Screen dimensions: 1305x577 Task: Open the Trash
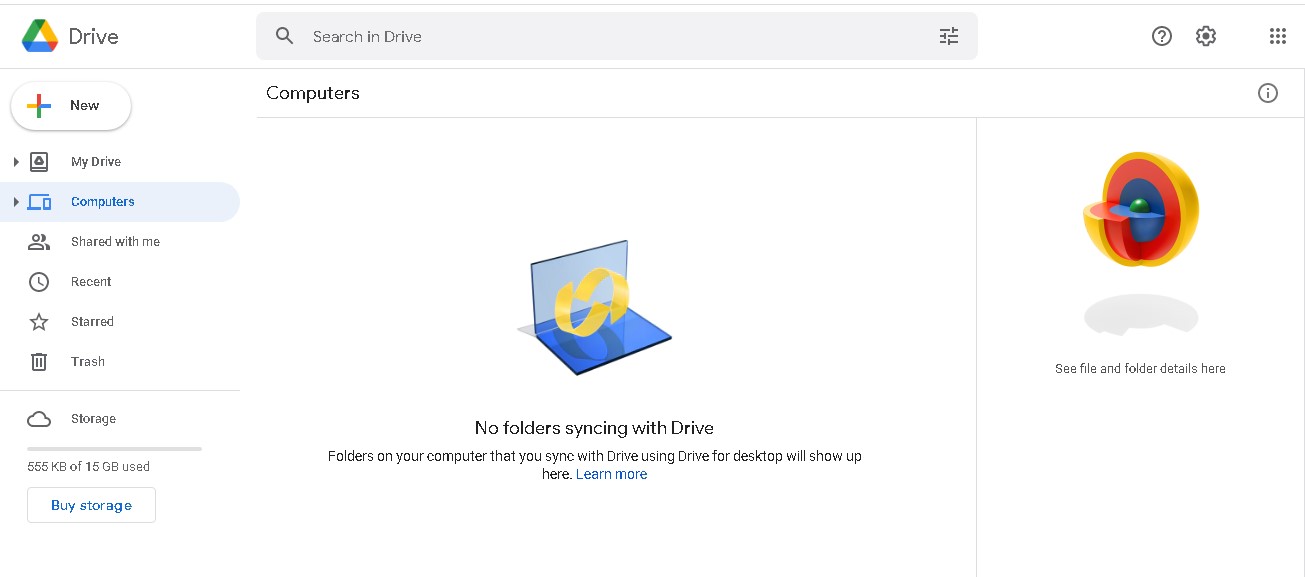click(87, 361)
